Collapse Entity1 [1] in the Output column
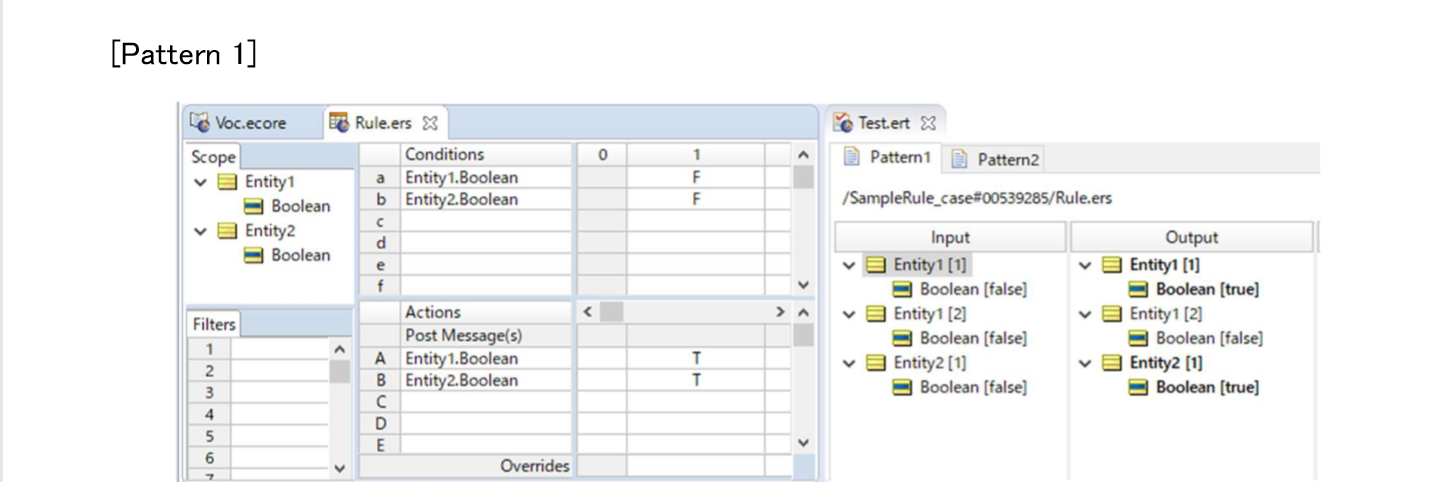This screenshot has height=482, width=1452. click(1087, 265)
